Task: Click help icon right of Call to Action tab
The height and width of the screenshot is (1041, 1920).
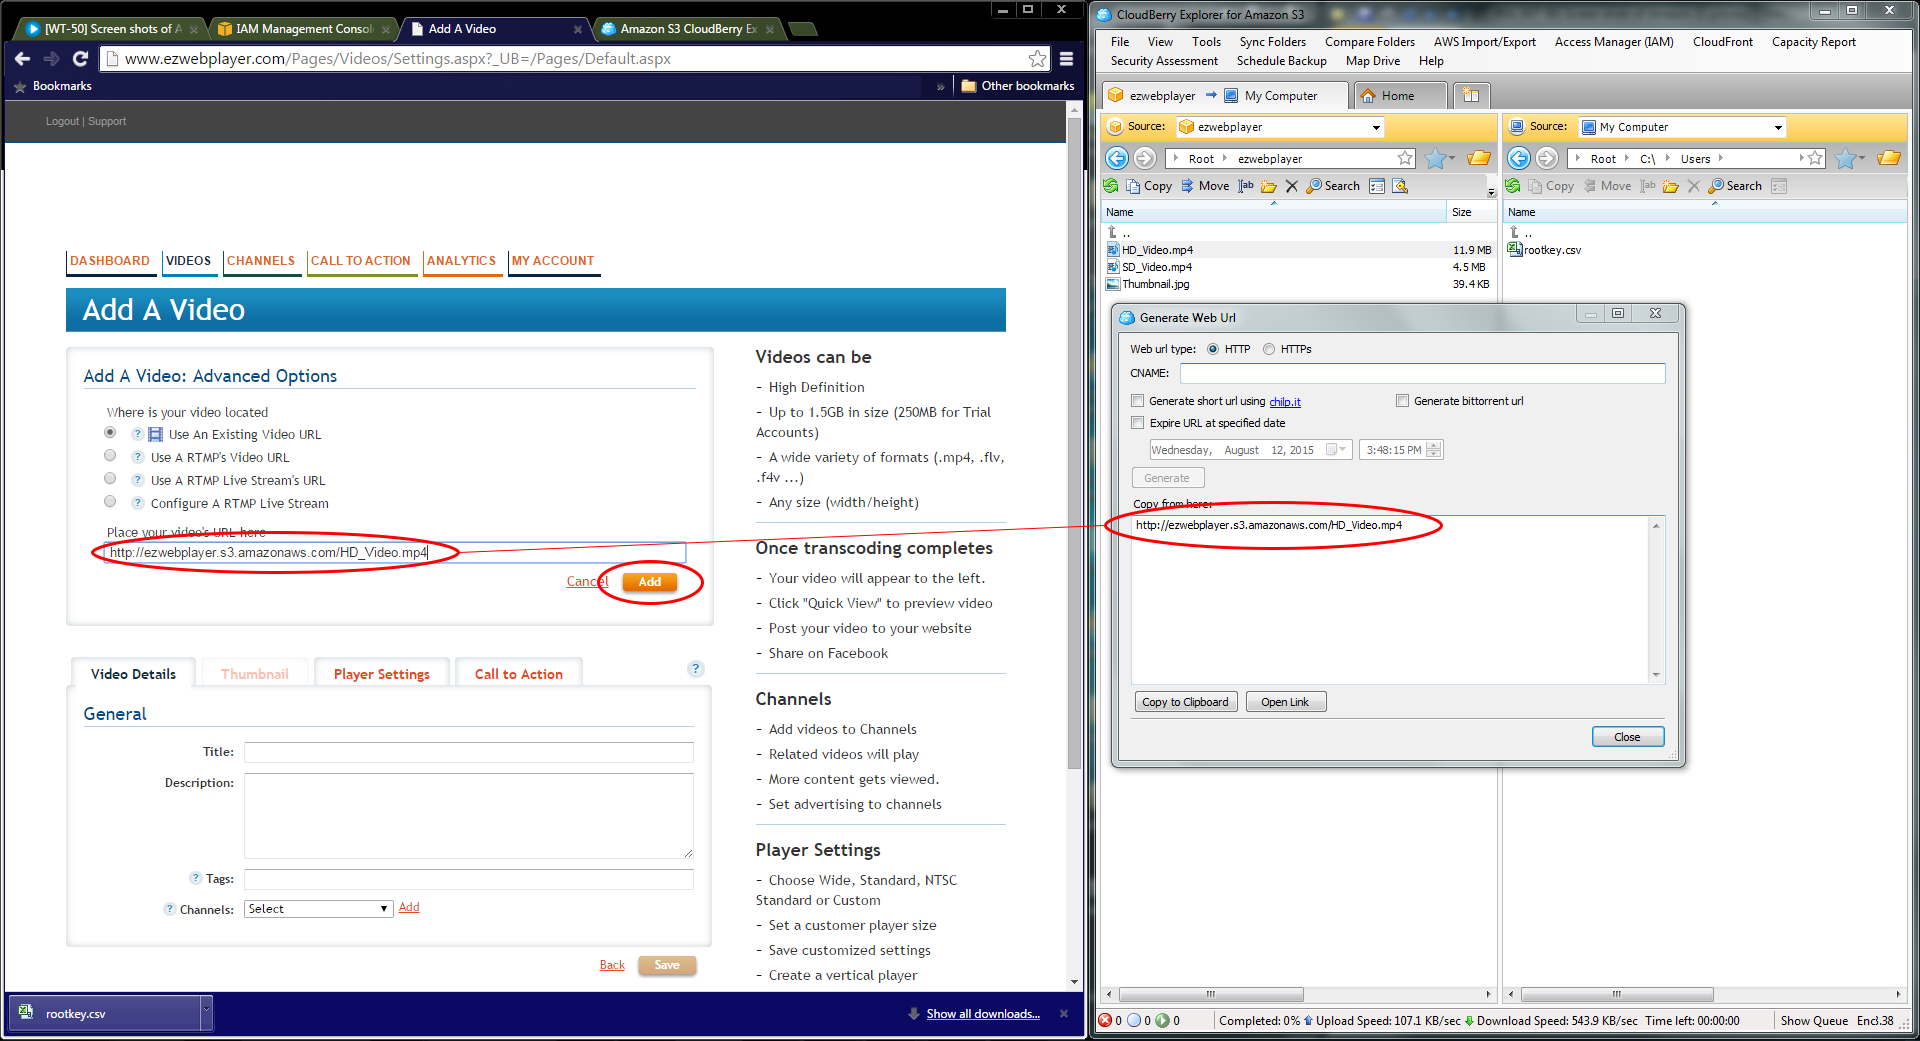Action: [696, 669]
